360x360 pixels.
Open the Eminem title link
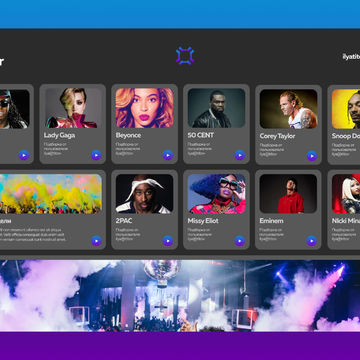(x=271, y=221)
